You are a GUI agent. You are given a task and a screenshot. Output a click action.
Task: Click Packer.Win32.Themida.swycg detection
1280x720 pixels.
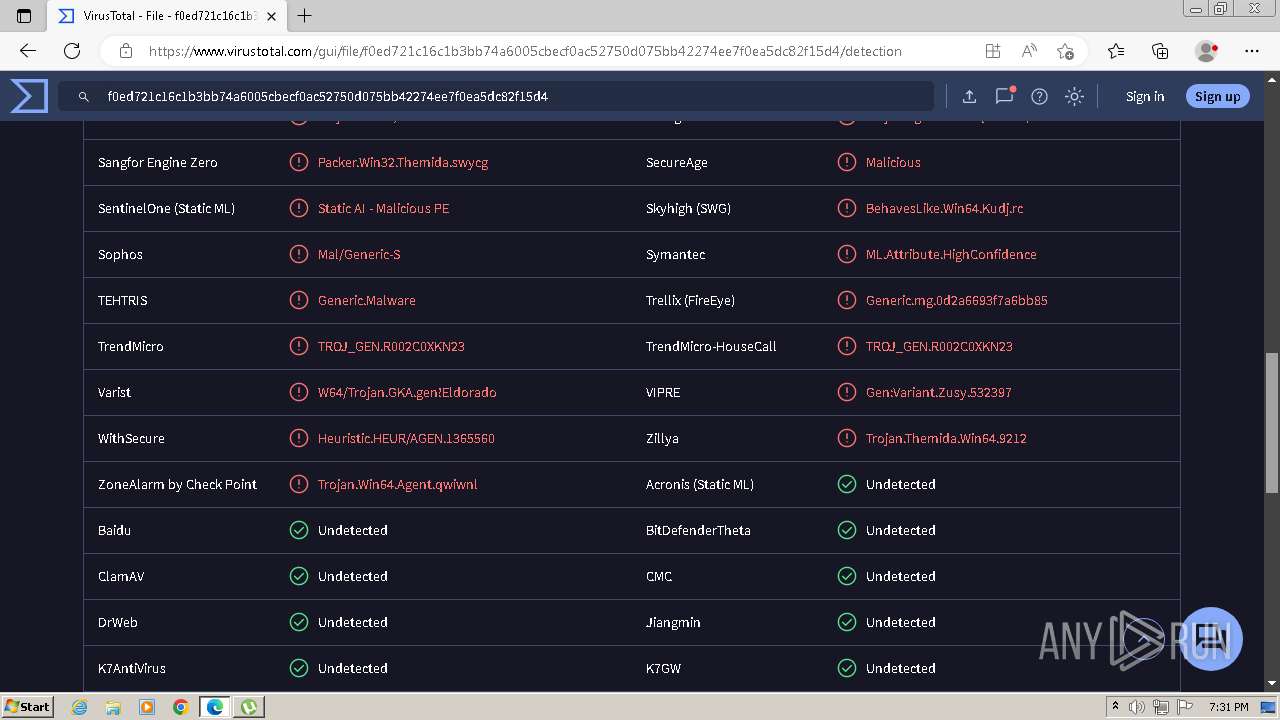pos(403,162)
